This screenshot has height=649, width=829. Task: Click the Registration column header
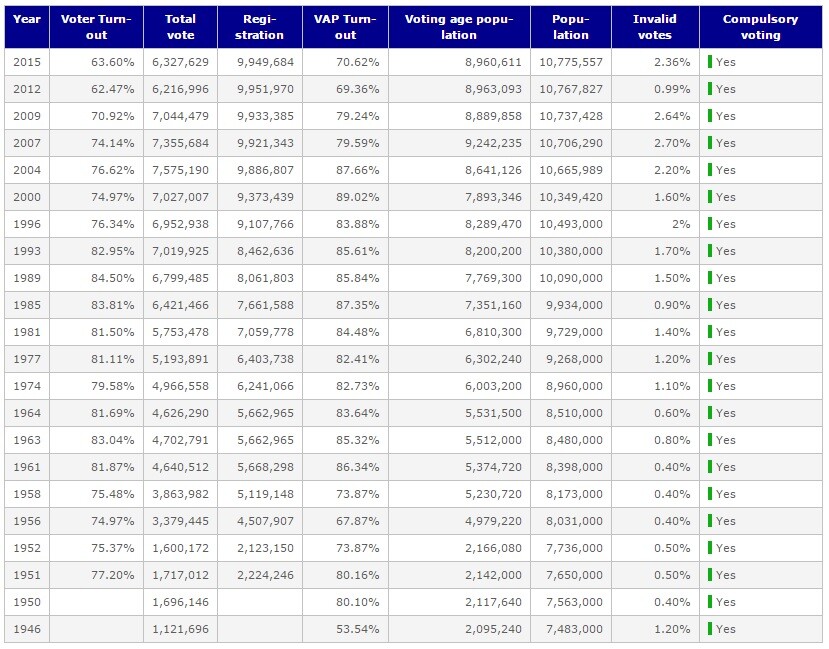pos(260,27)
